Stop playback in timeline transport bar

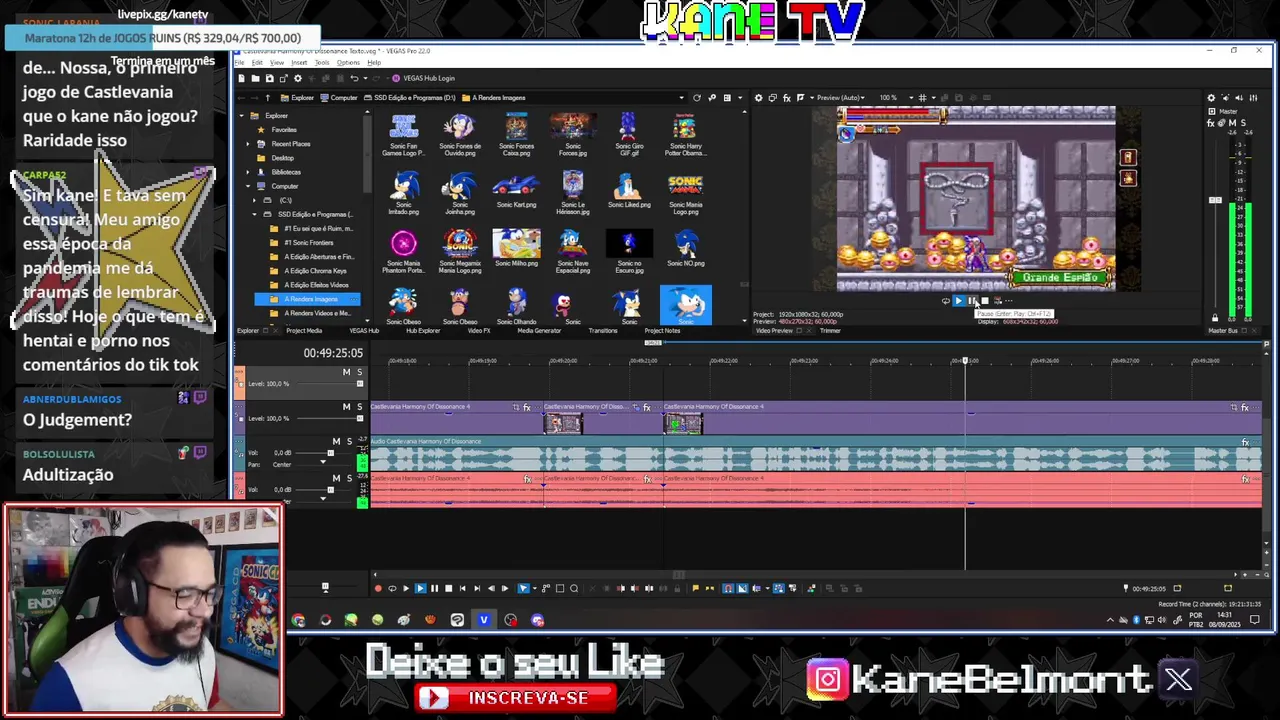[x=448, y=588]
